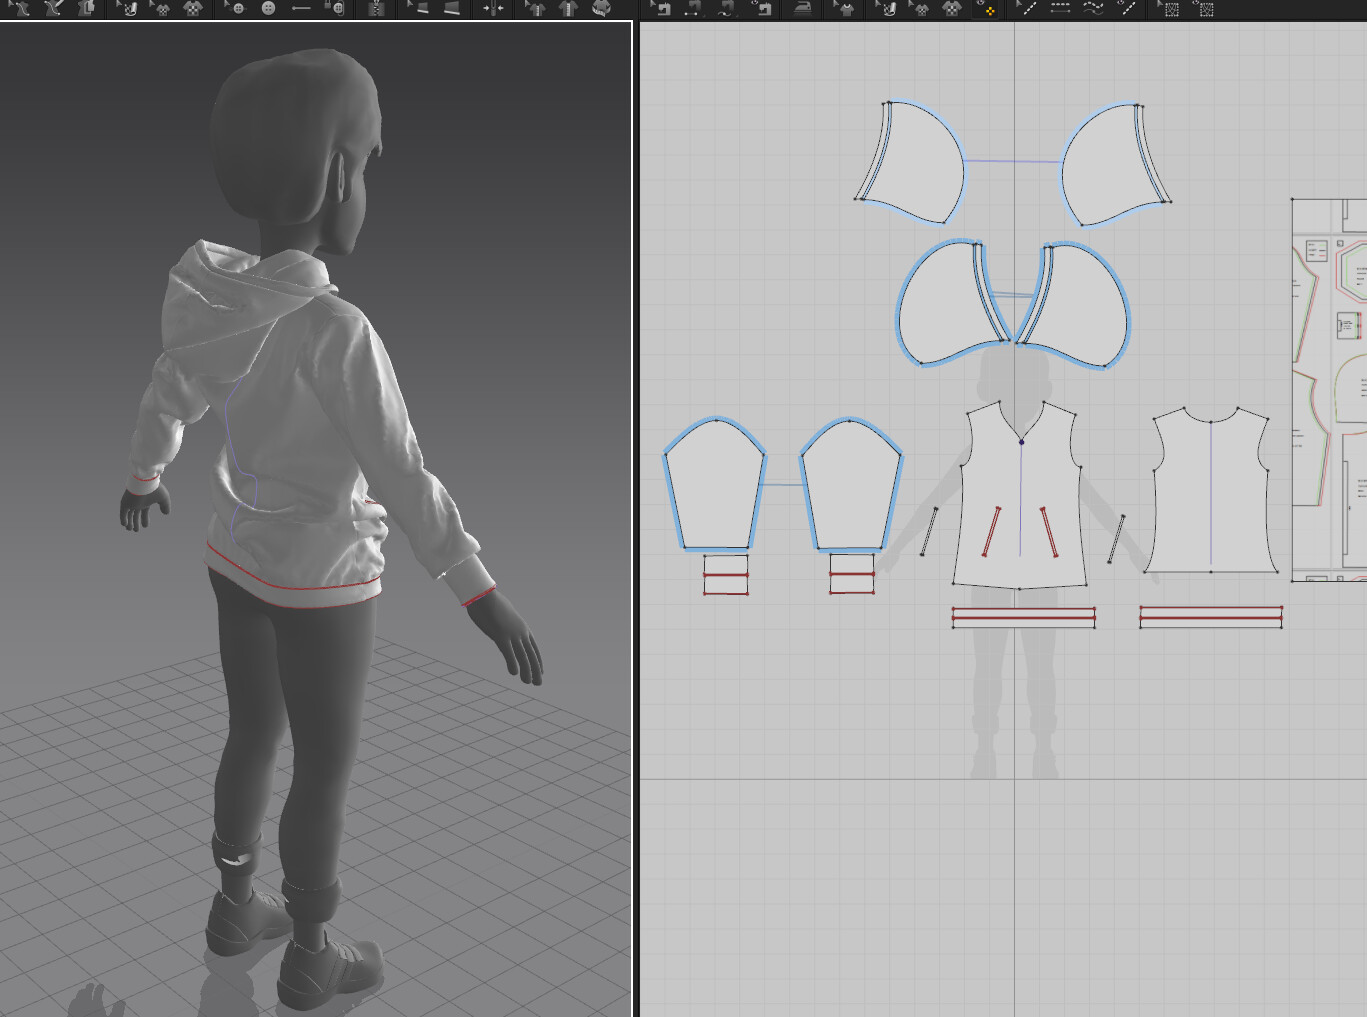The height and width of the screenshot is (1017, 1367).
Task: Select the lower-right hood panel pattern
Action: 1080,305
